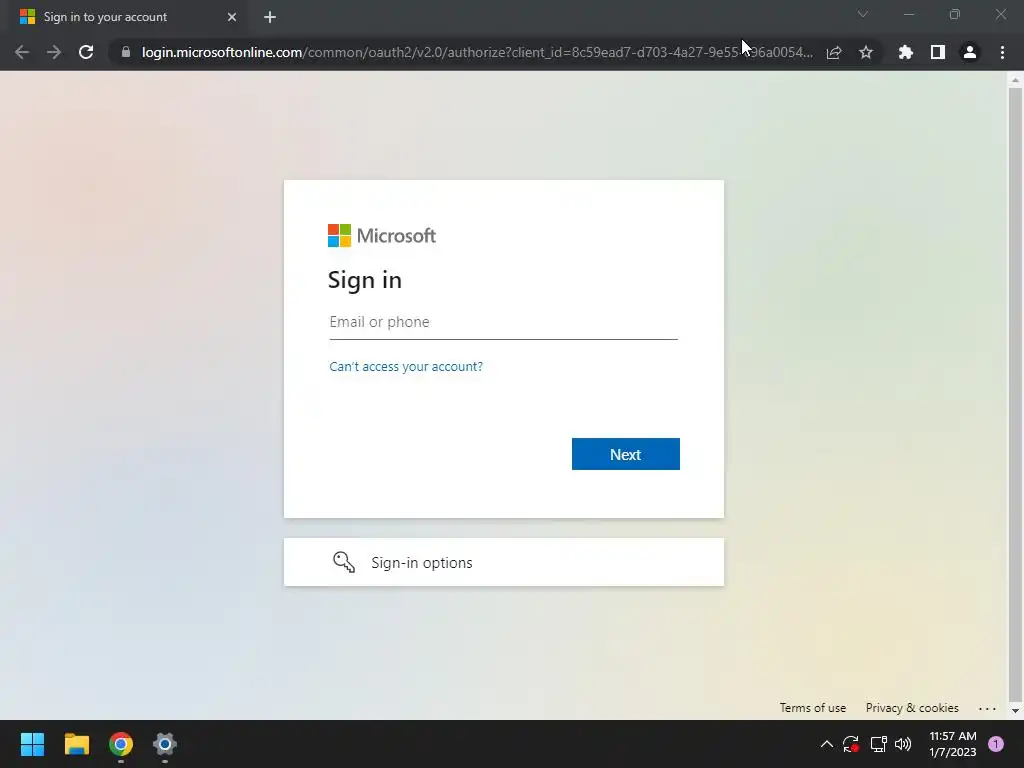The image size is (1024, 768).
Task: Open the Windows Start menu
Action: click(32, 744)
